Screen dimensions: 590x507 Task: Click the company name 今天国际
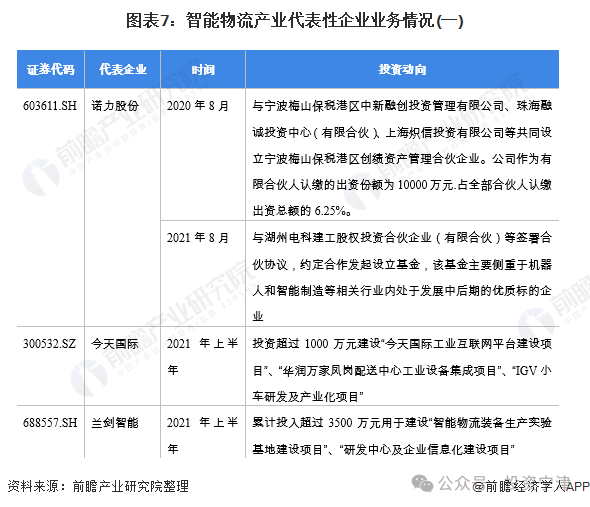coord(115,344)
